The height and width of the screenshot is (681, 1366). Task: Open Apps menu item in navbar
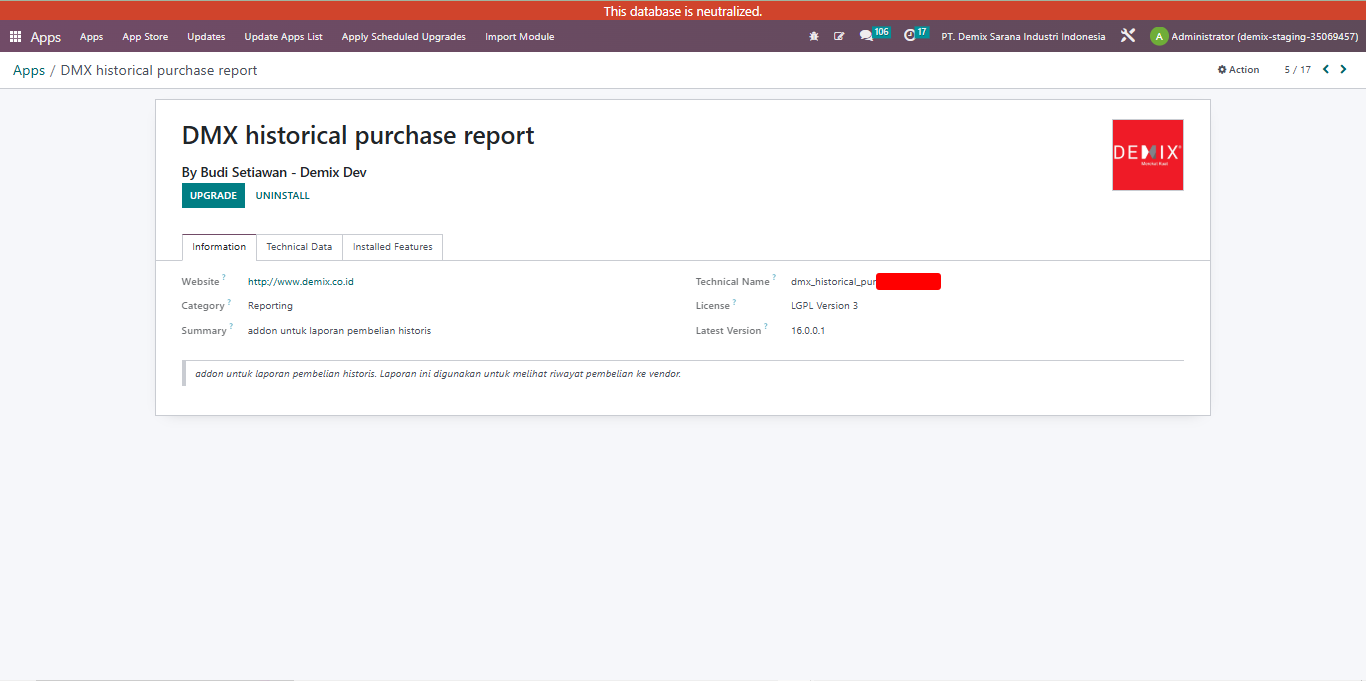tap(91, 37)
